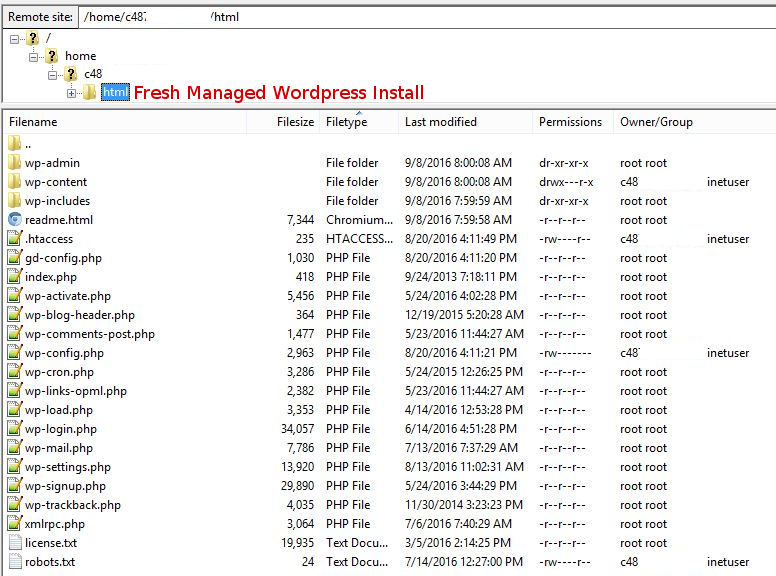Screen dimensions: 776x576
Task: Edit the Remote site path field
Action: pyautogui.click(x=426, y=17)
